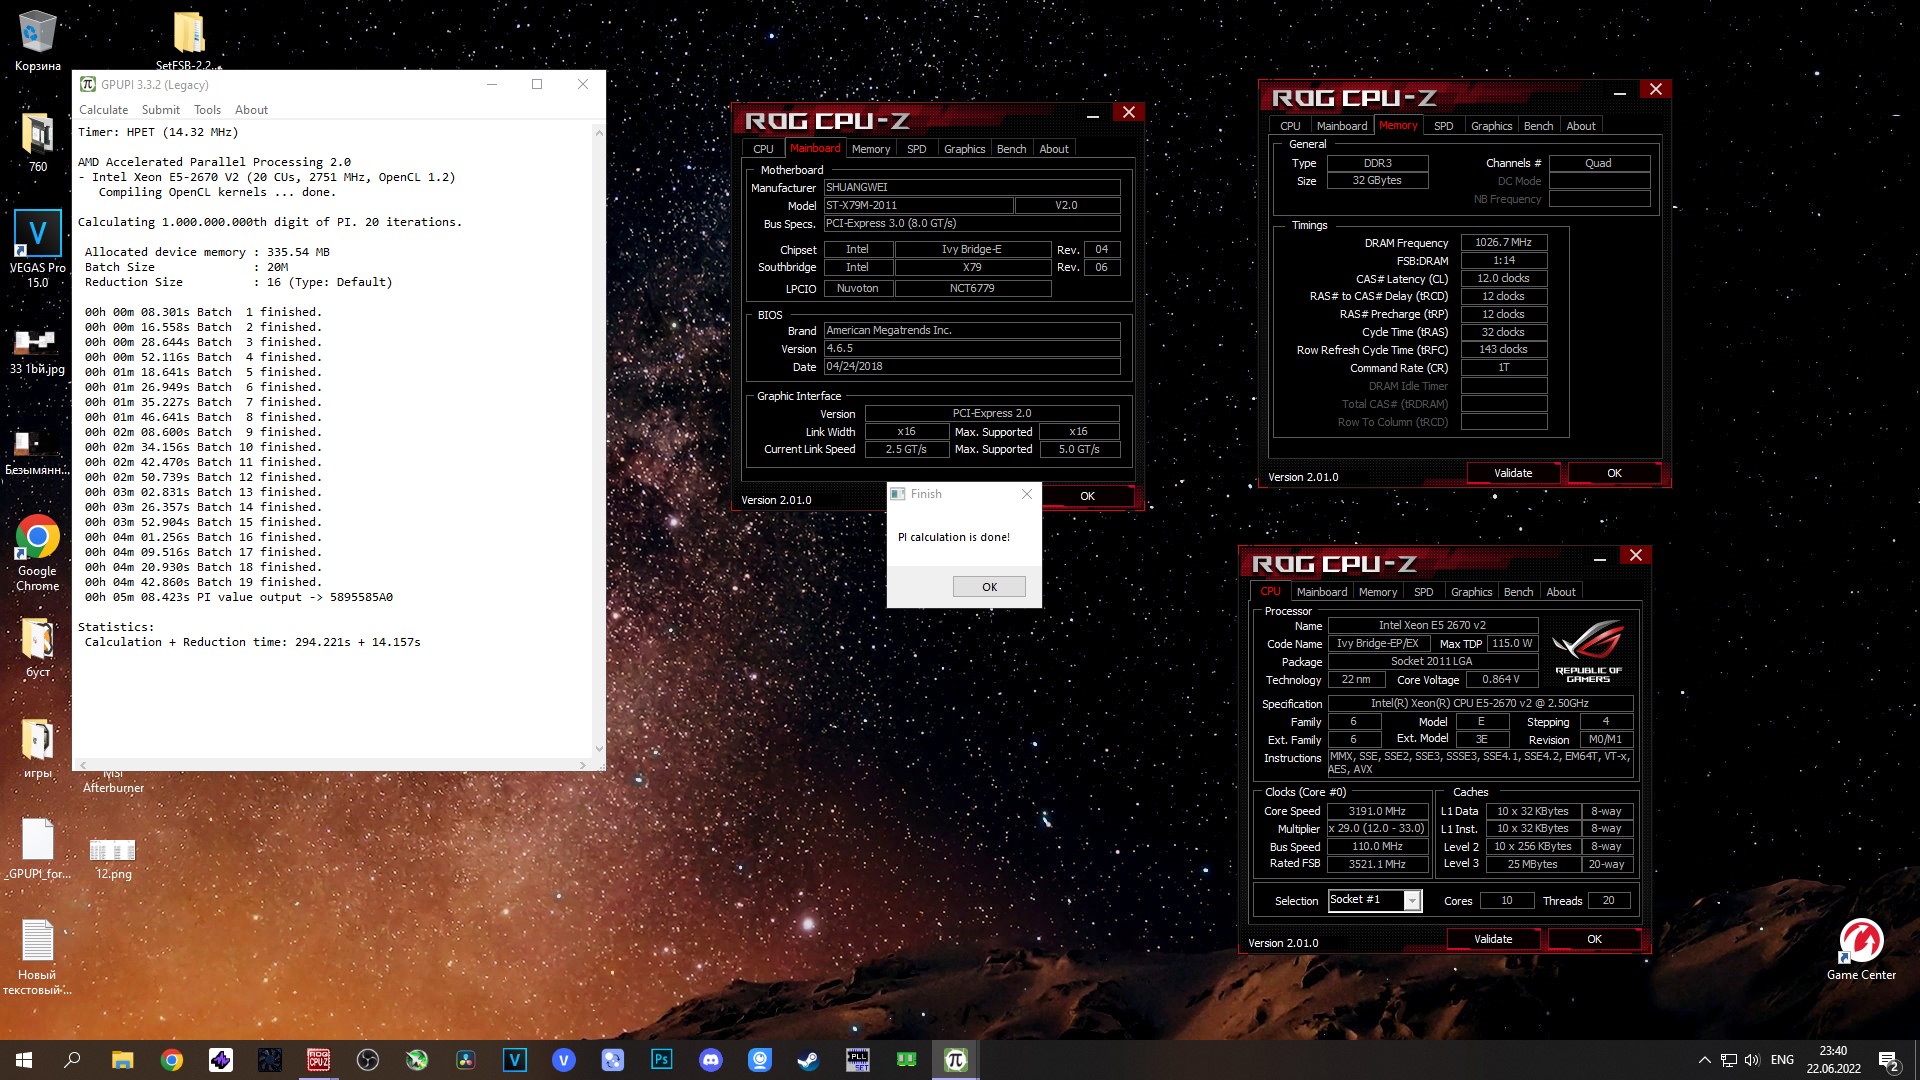Open the буст folder on desktop

pyautogui.click(x=37, y=647)
